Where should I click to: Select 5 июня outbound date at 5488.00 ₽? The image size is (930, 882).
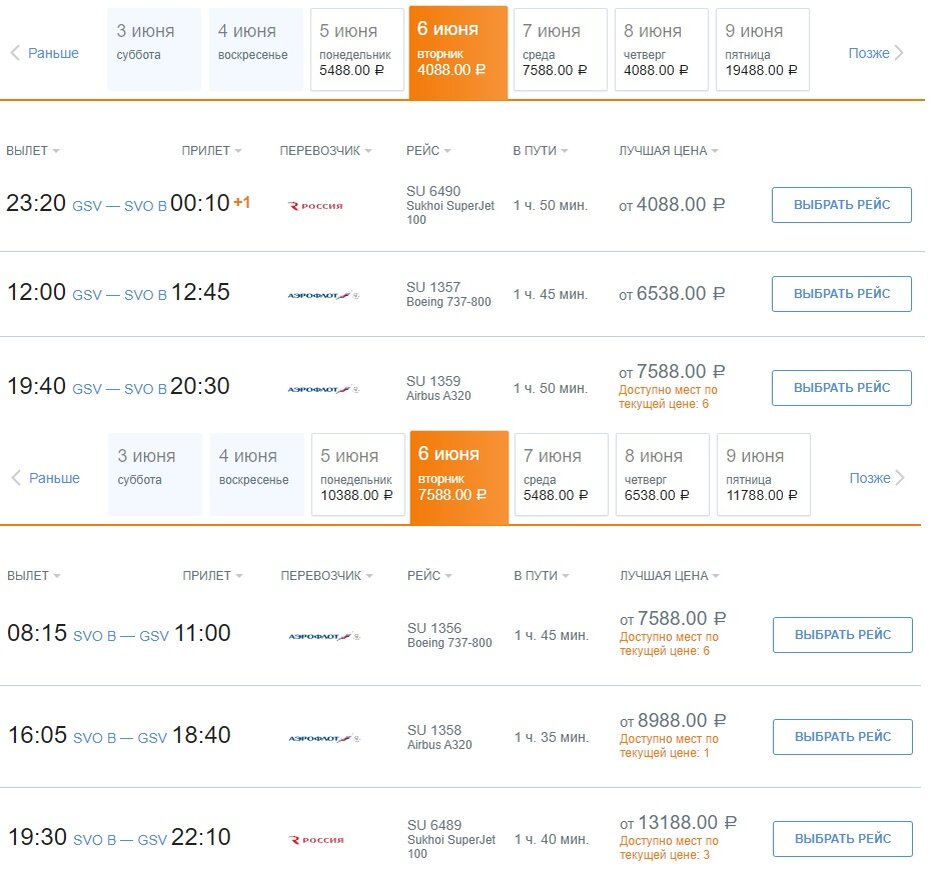[x=357, y=50]
